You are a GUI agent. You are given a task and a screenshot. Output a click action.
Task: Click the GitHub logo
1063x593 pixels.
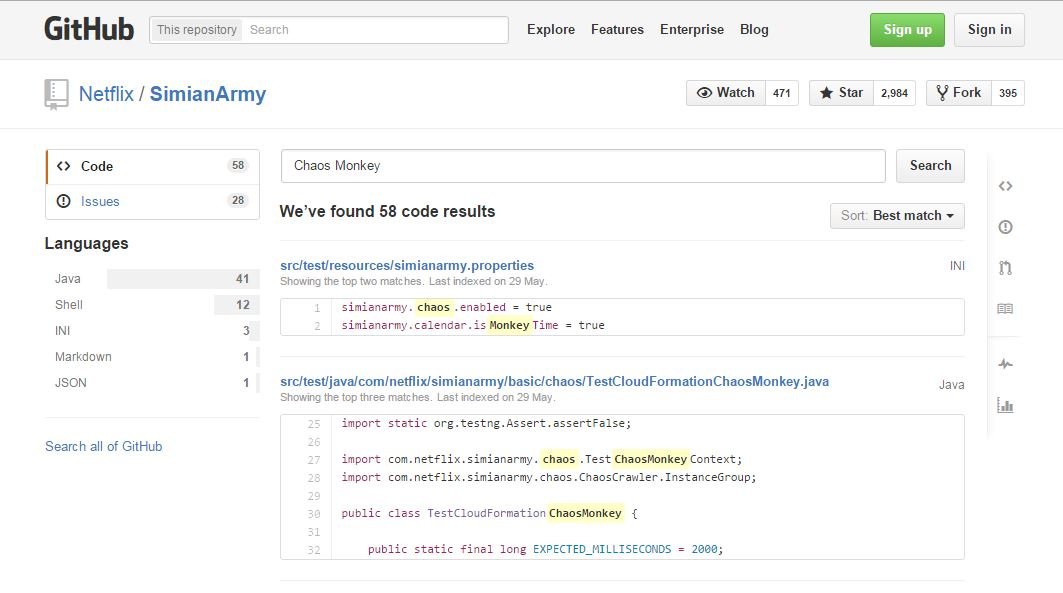pyautogui.click(x=89, y=29)
